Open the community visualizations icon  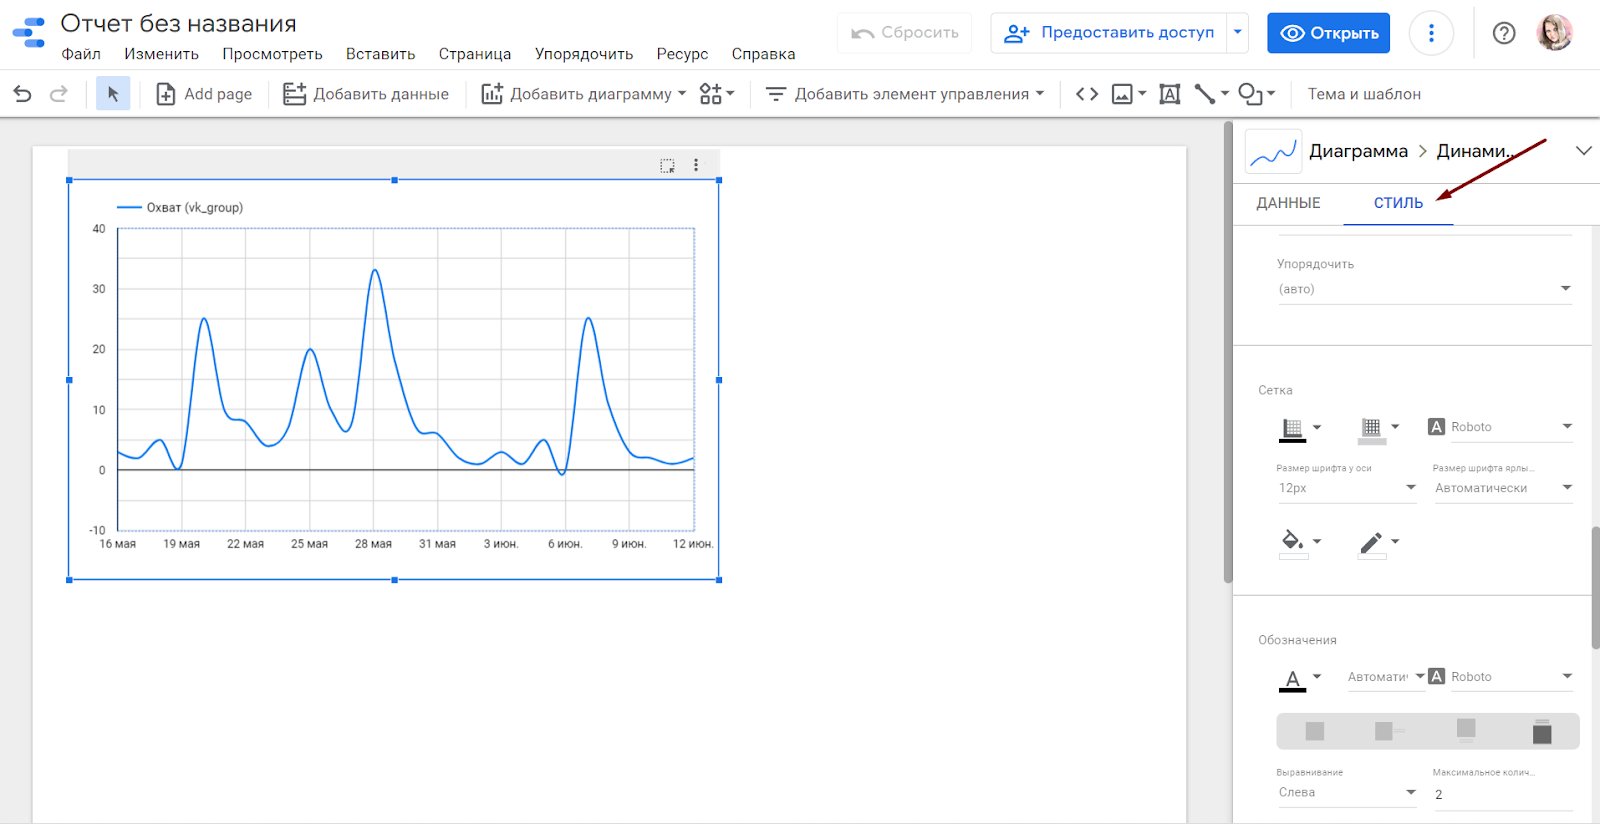point(711,94)
